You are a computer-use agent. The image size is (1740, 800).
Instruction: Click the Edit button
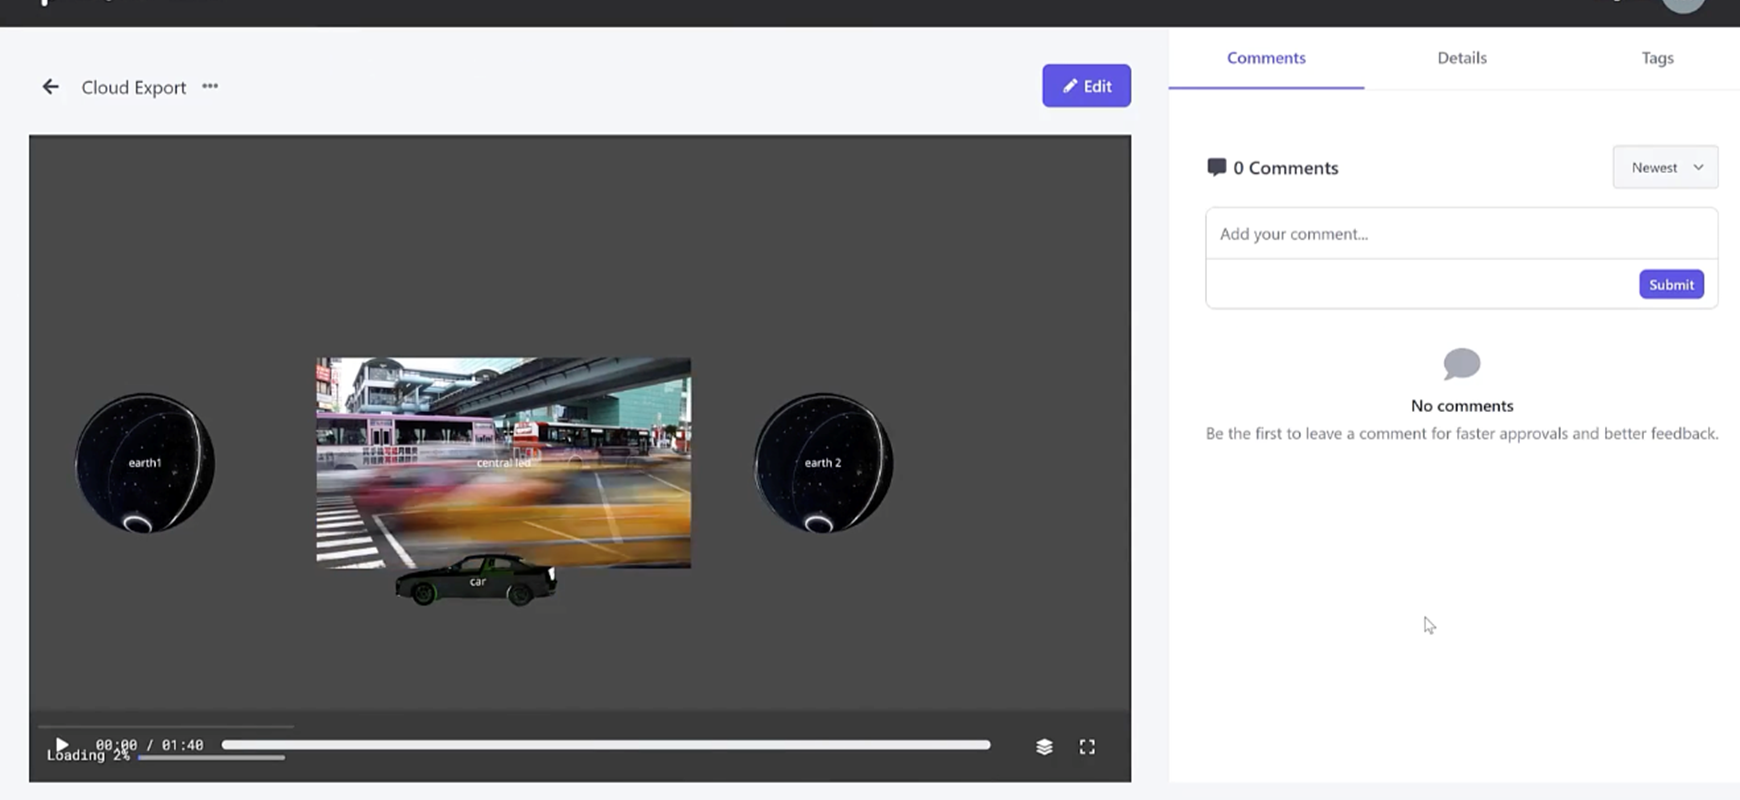click(x=1086, y=86)
